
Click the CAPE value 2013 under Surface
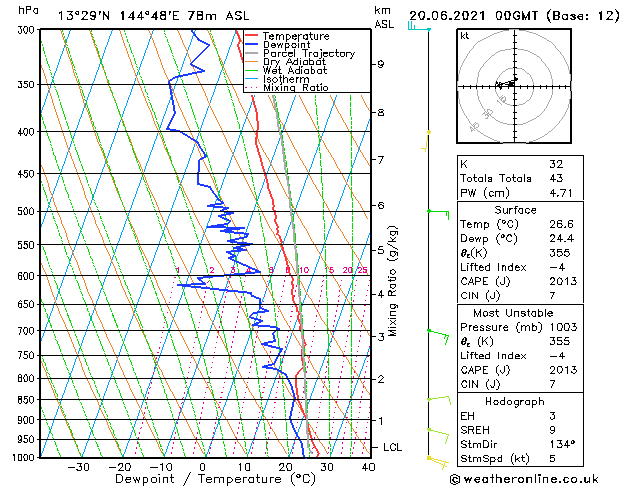click(x=563, y=281)
